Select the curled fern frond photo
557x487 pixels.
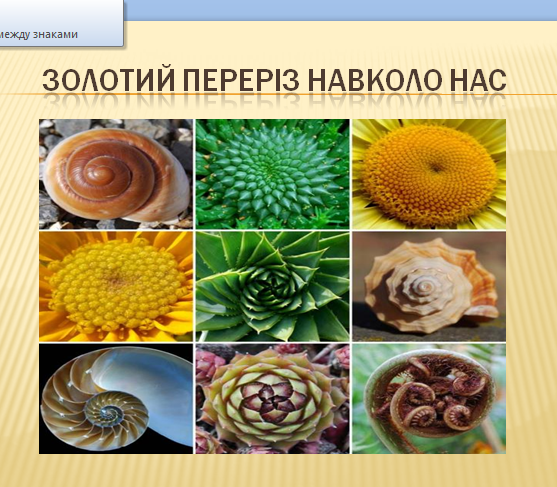pyautogui.click(x=429, y=399)
